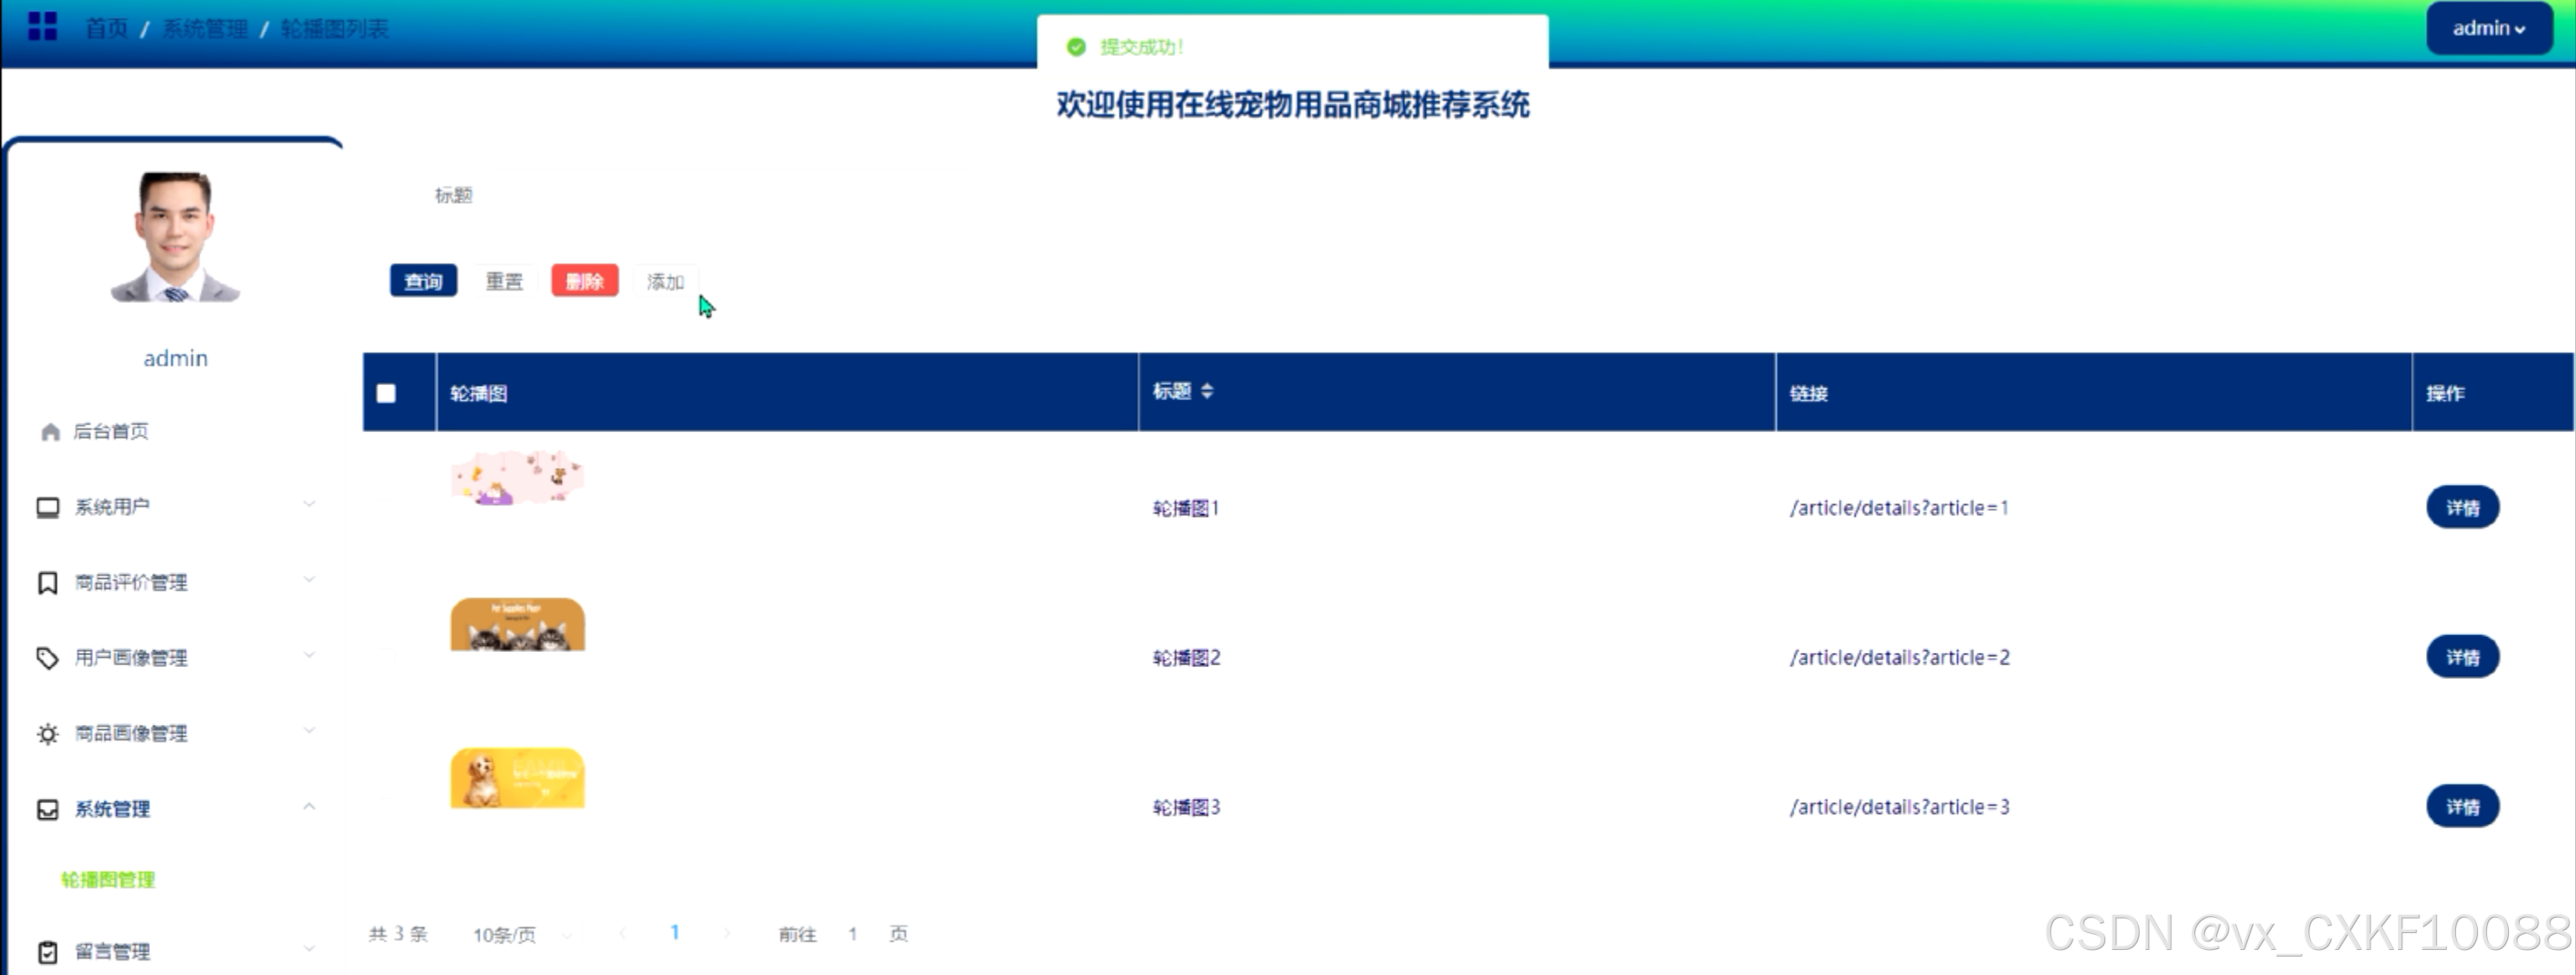Click the clipboard icon for 留言管理

tap(47, 951)
